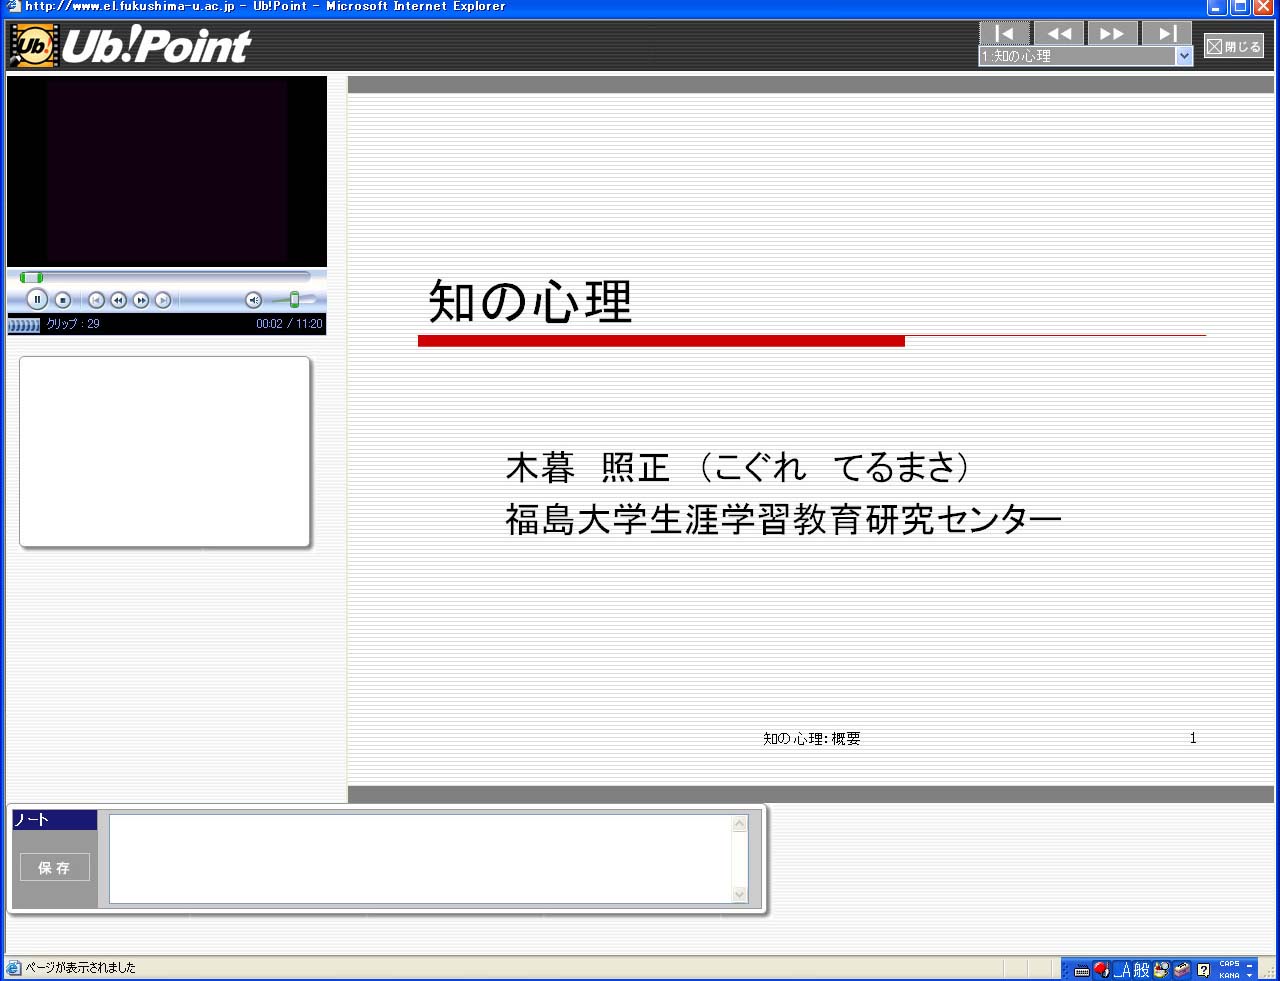Minimize the language bar

click(x=1249, y=964)
